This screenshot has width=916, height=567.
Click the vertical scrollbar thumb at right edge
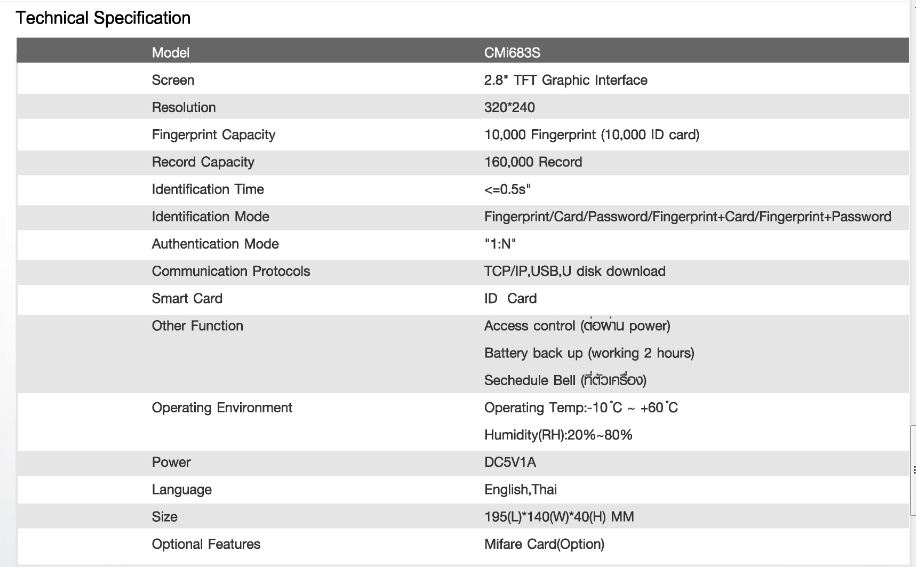click(x=913, y=468)
